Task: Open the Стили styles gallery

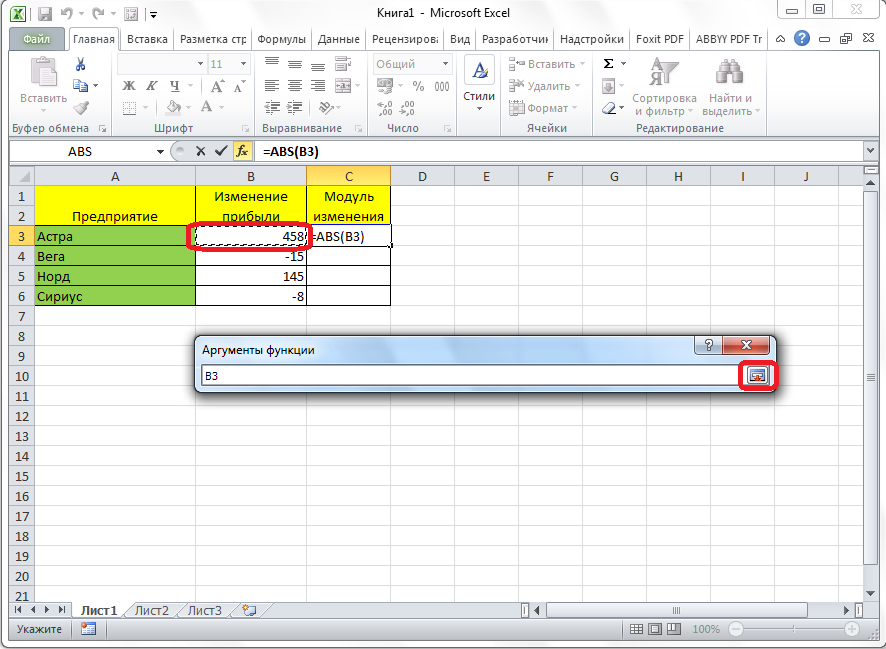Action: [479, 85]
